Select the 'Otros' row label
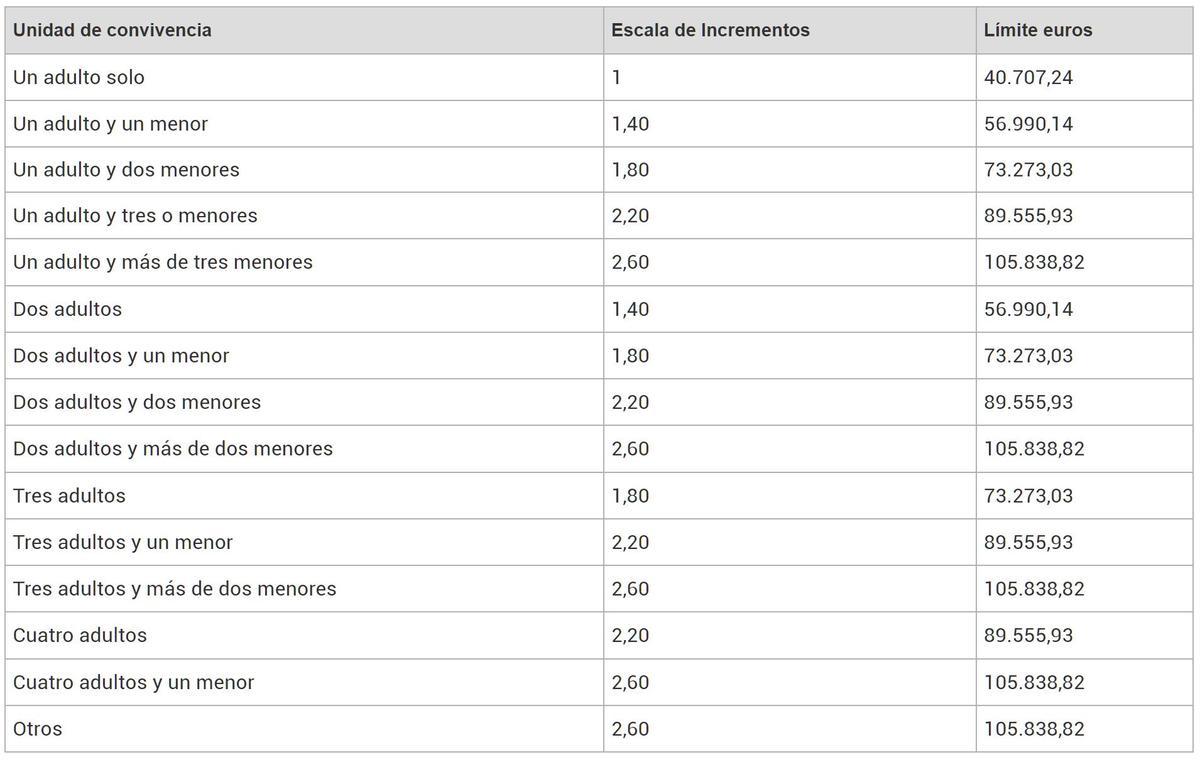This screenshot has width=1200, height=760. [x=37, y=729]
